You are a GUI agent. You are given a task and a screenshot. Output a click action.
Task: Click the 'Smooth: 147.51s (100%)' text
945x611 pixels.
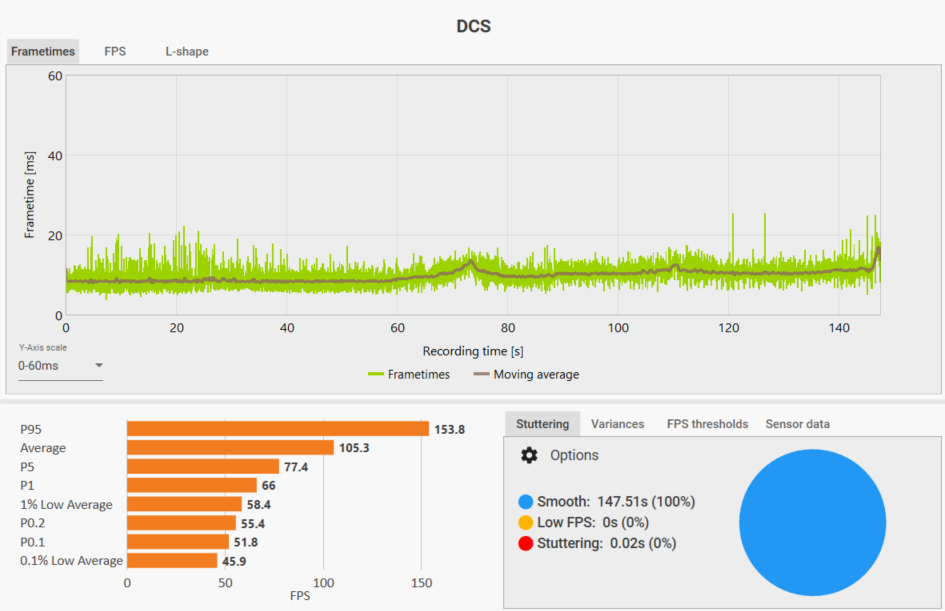pyautogui.click(x=616, y=501)
